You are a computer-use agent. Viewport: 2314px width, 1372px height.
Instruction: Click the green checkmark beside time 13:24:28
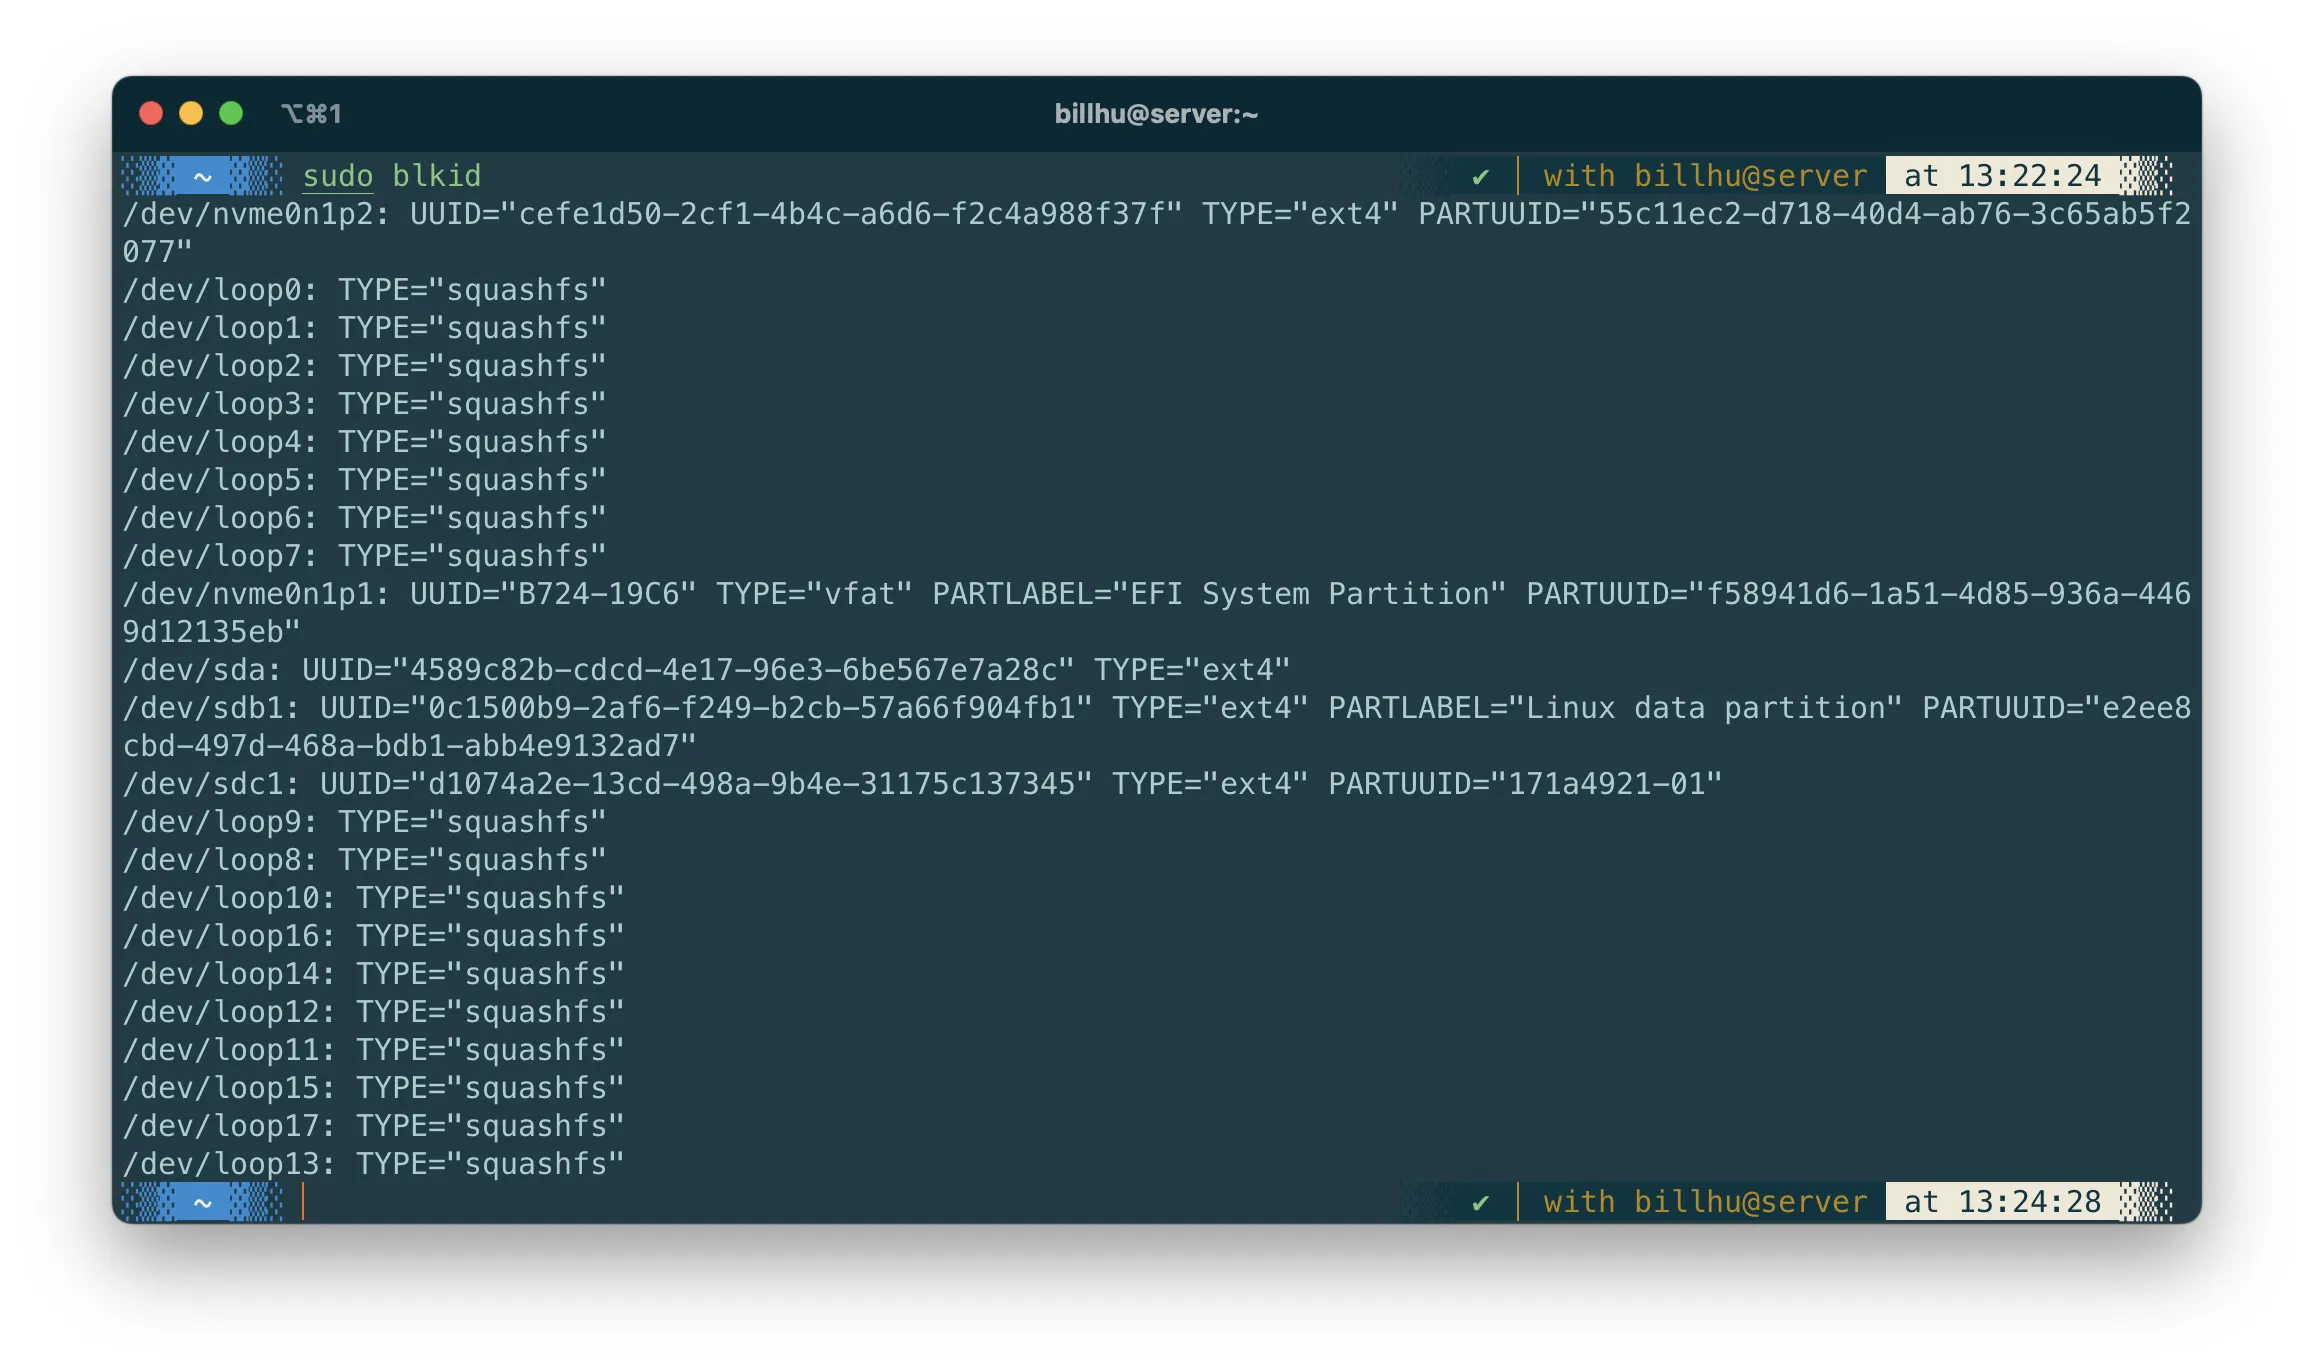1480,1202
